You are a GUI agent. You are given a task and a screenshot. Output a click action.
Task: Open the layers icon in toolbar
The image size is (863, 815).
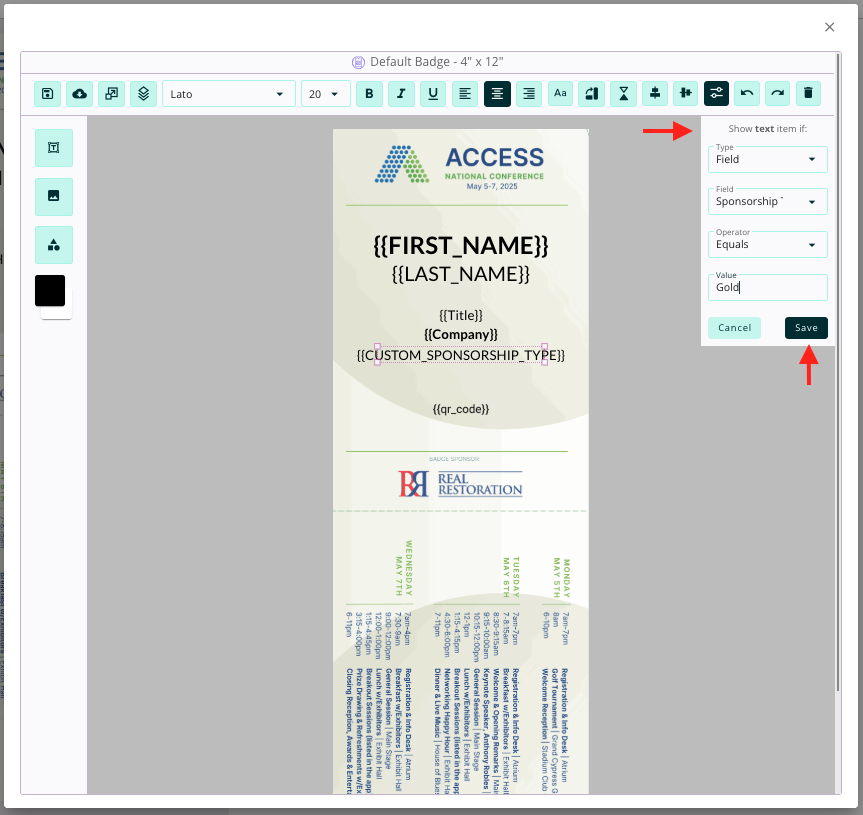tap(143, 94)
